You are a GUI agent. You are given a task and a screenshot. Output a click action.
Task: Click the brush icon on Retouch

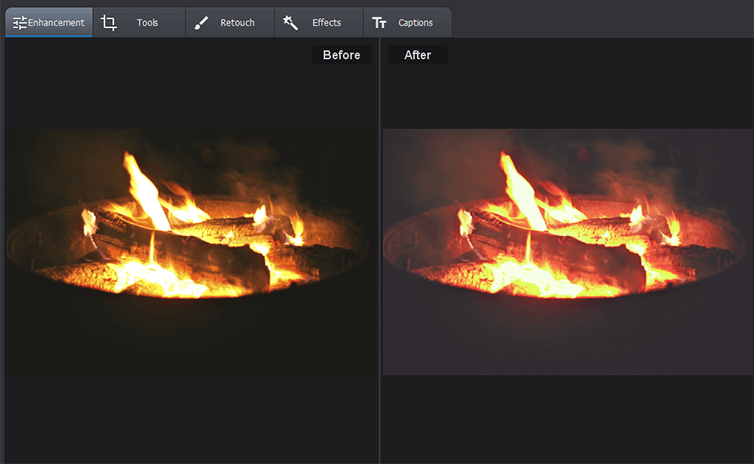tap(201, 23)
